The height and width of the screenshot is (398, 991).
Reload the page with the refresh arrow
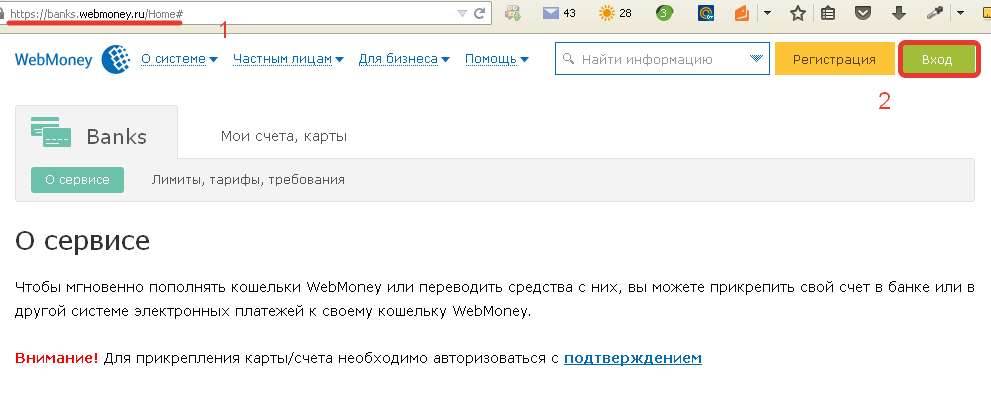pyautogui.click(x=480, y=13)
